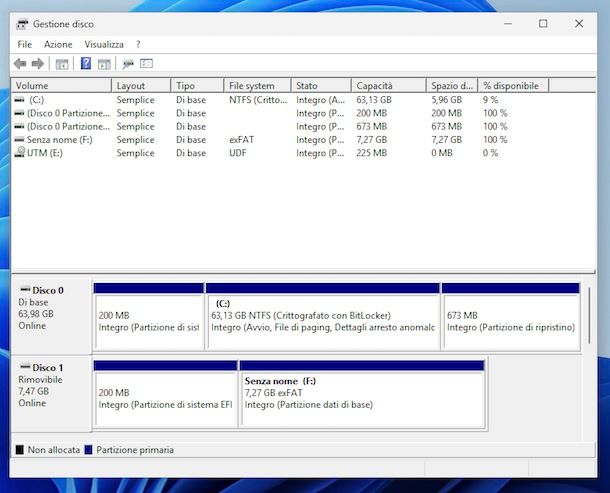Open the Azione menu
The height and width of the screenshot is (493, 610).
pos(58,44)
